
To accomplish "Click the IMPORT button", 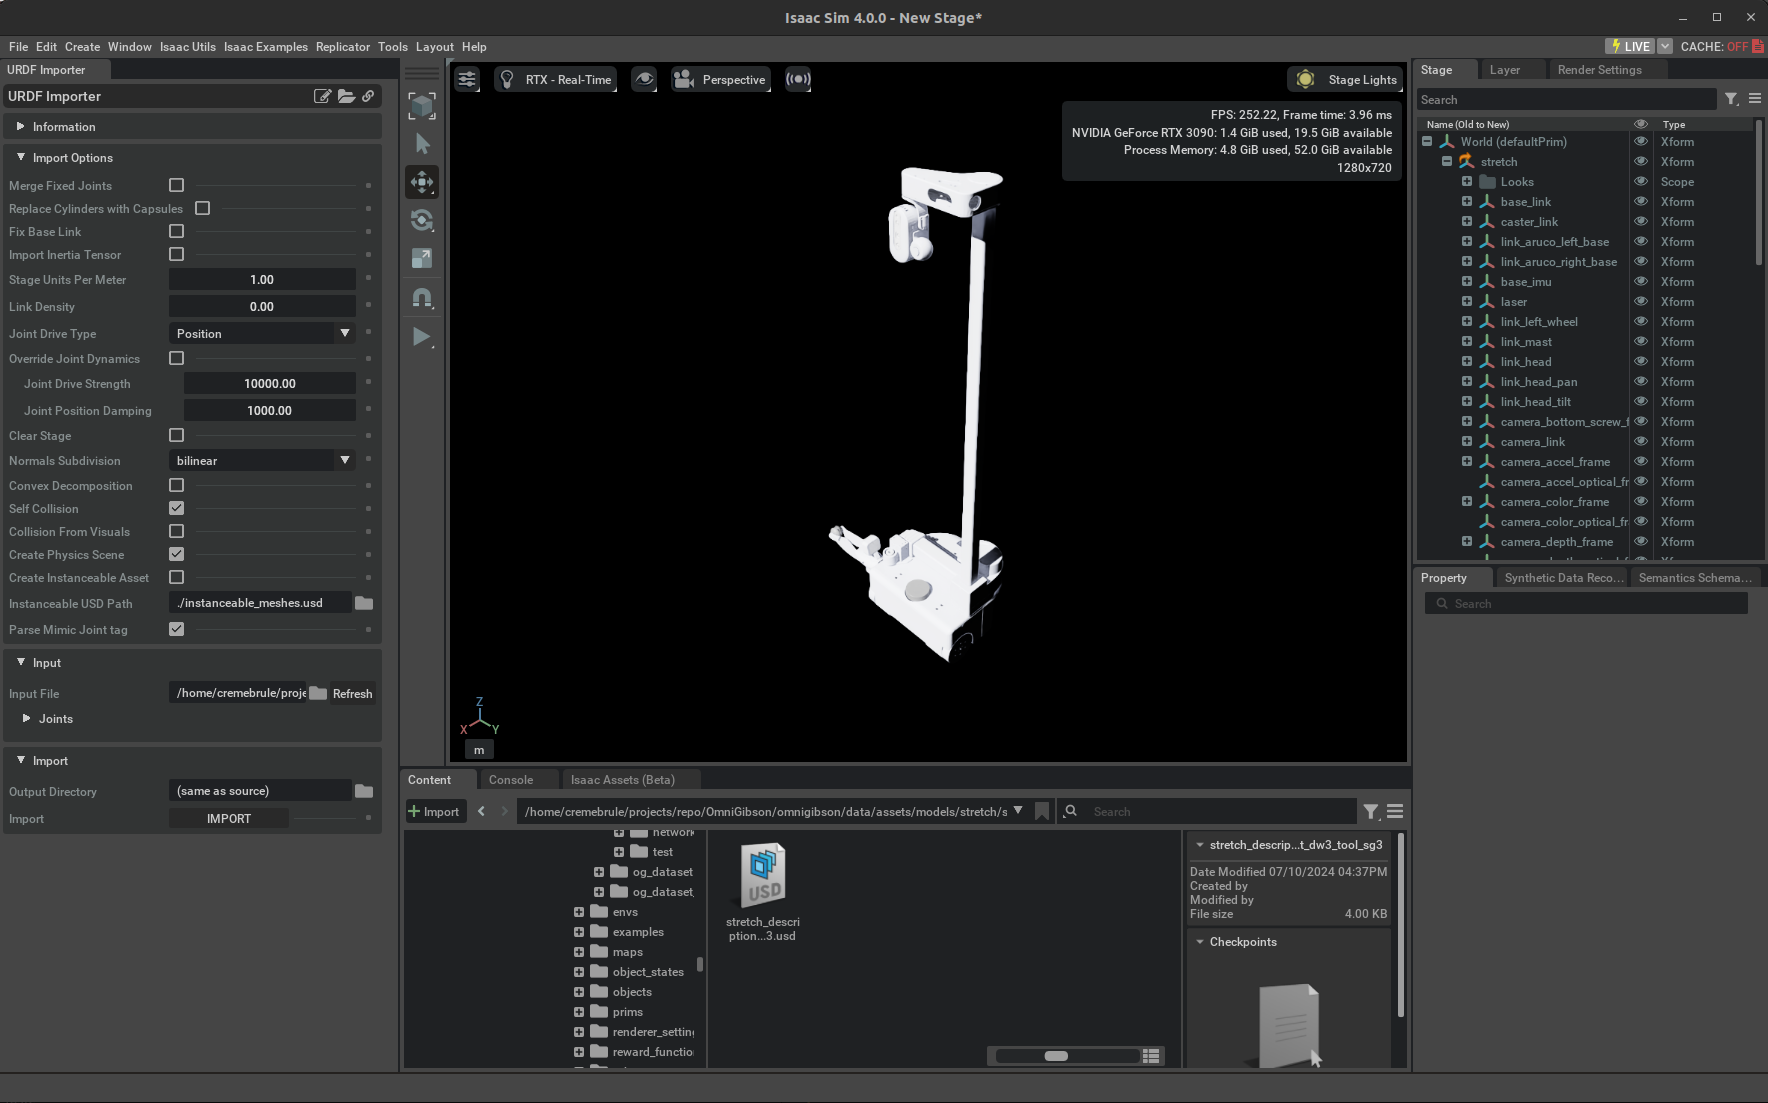I will (228, 818).
